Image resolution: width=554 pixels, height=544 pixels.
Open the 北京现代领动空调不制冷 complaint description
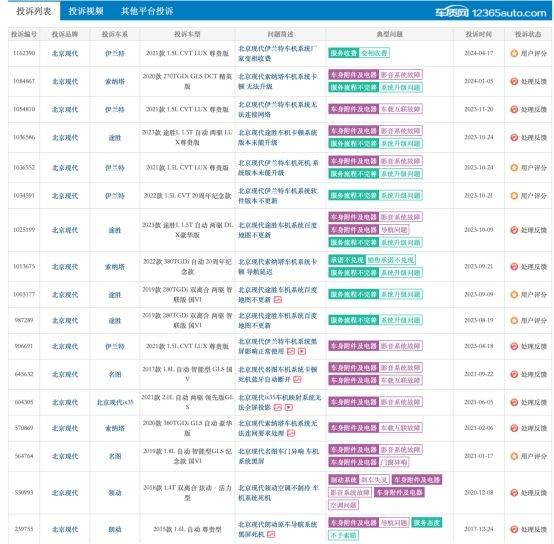pos(278,493)
